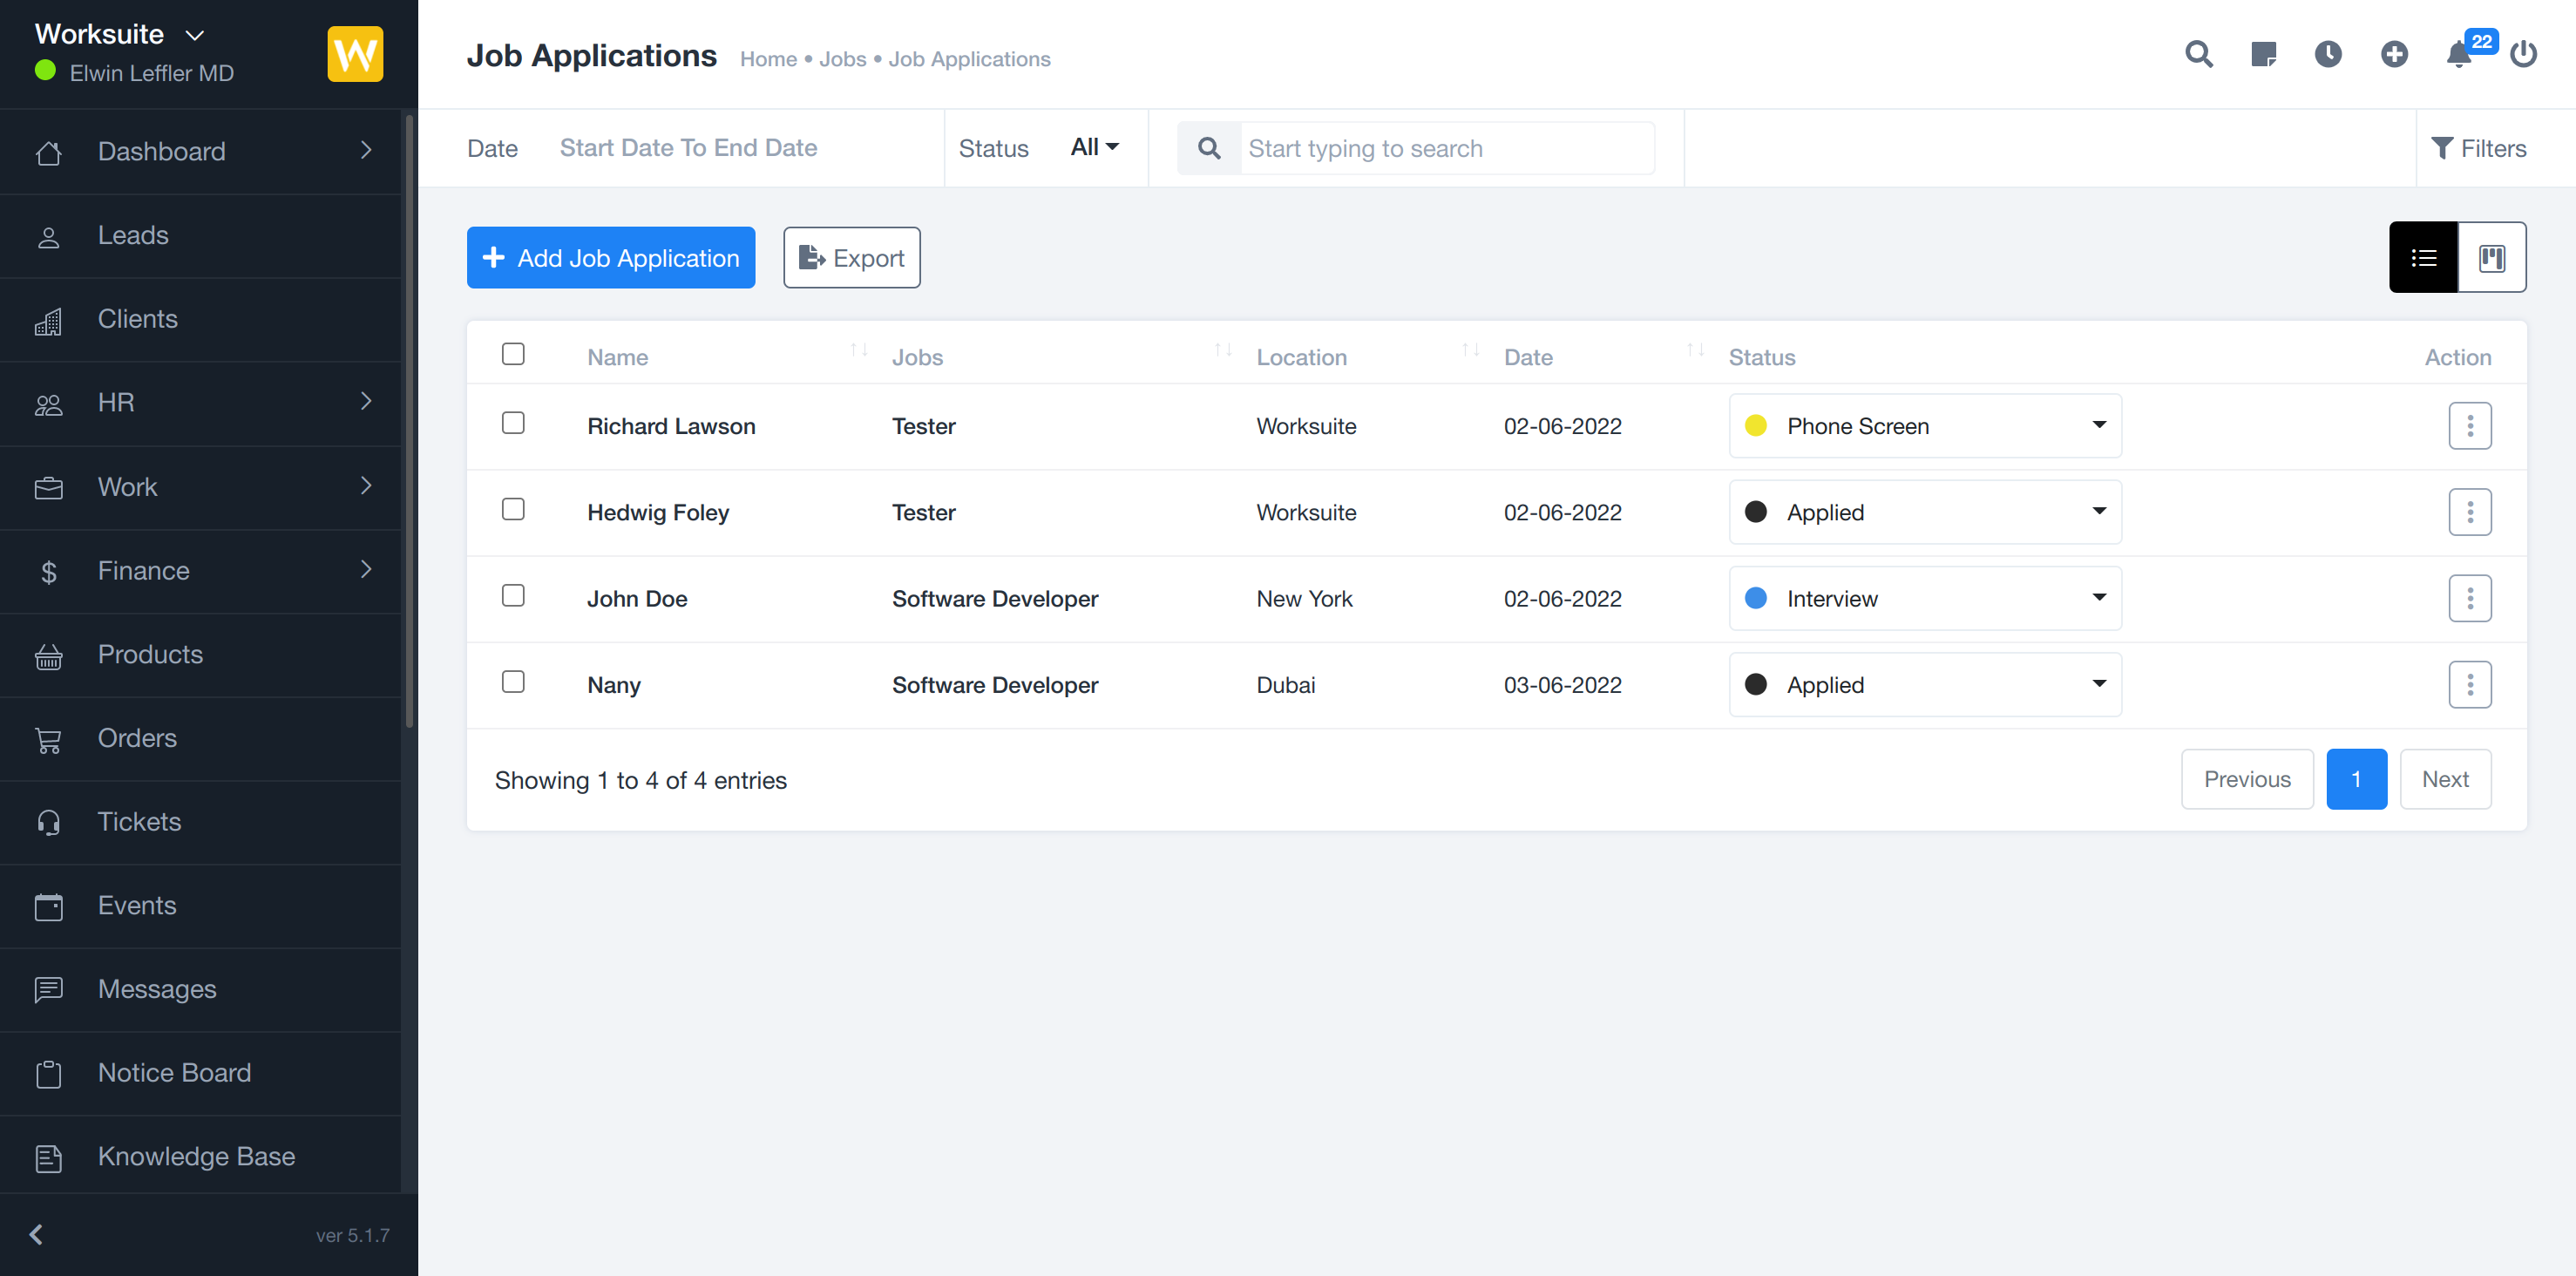Click the power logout icon
This screenshot has height=1276, width=2576.
point(2523,54)
